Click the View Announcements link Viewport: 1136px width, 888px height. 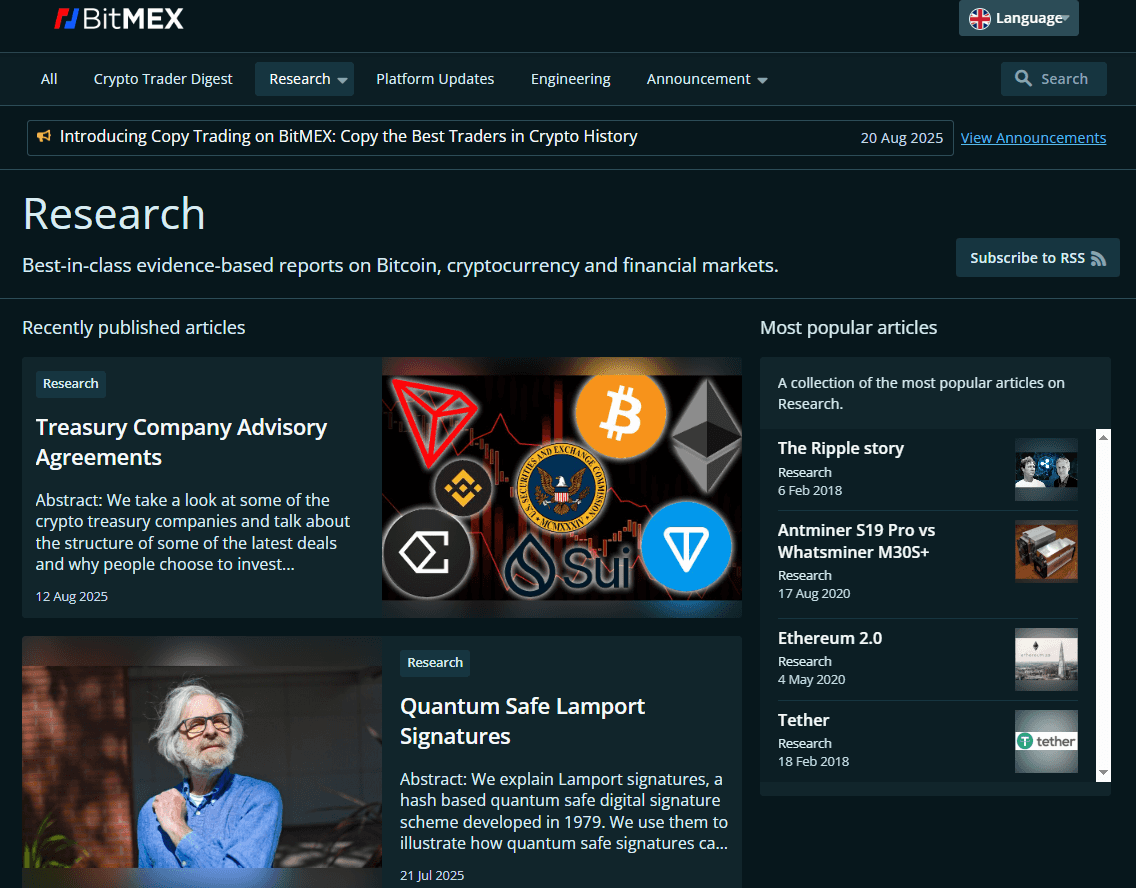[x=1033, y=138]
